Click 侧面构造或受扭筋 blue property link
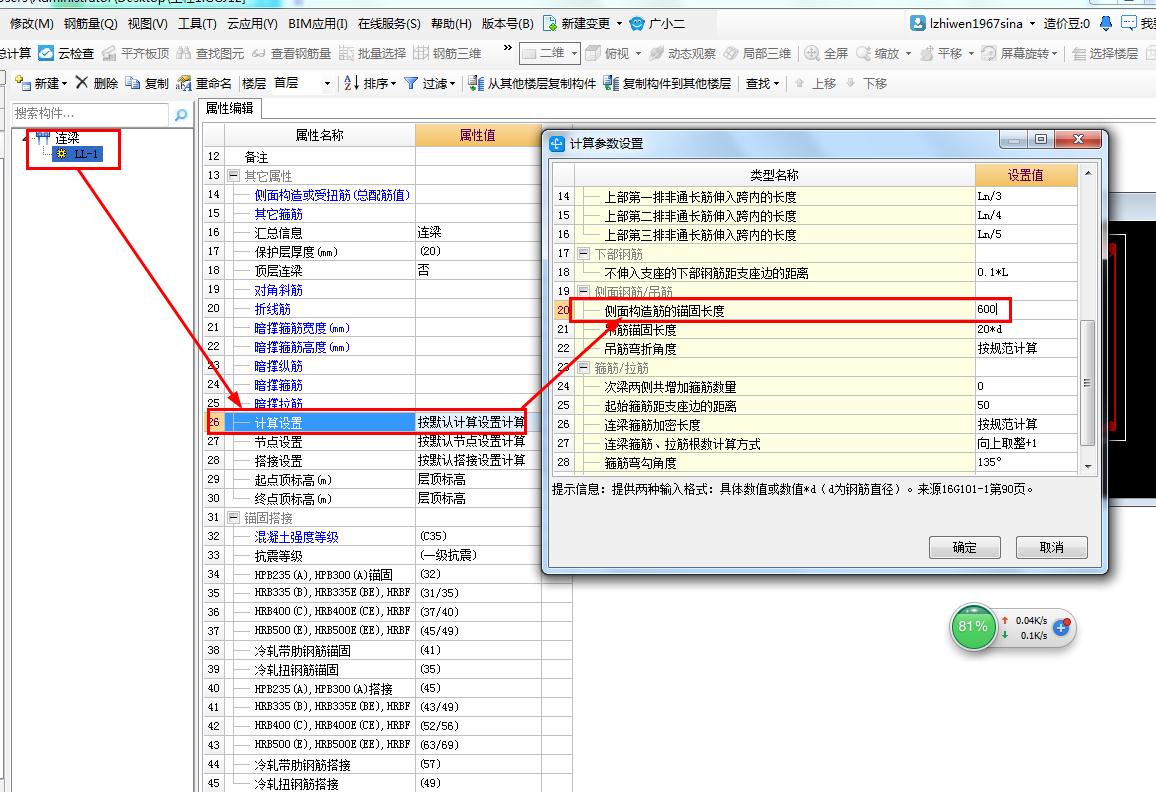Image resolution: width=1156 pixels, height=792 pixels. tap(332, 195)
